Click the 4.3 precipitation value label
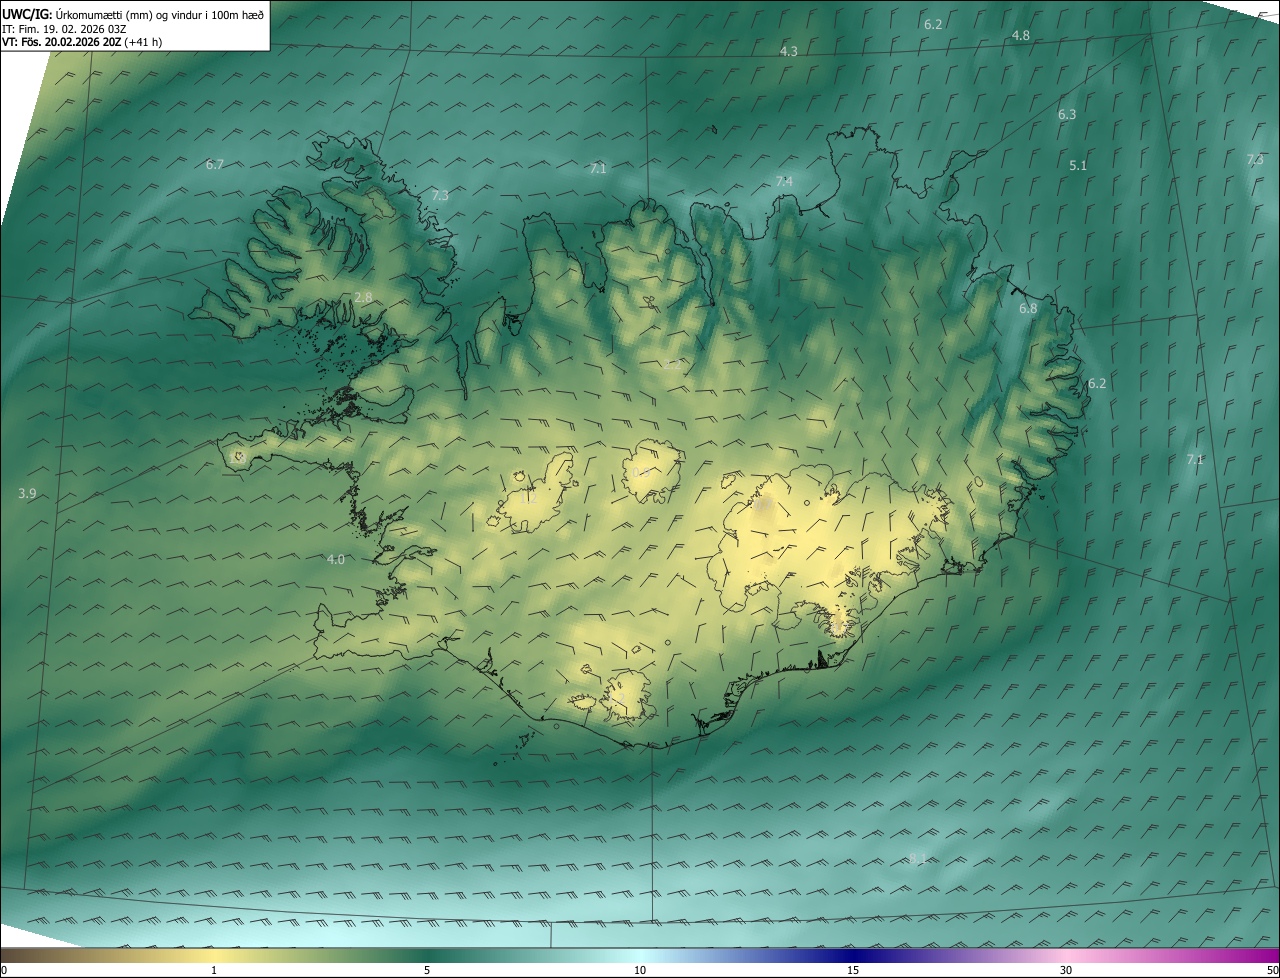The width and height of the screenshot is (1280, 978). 789,51
